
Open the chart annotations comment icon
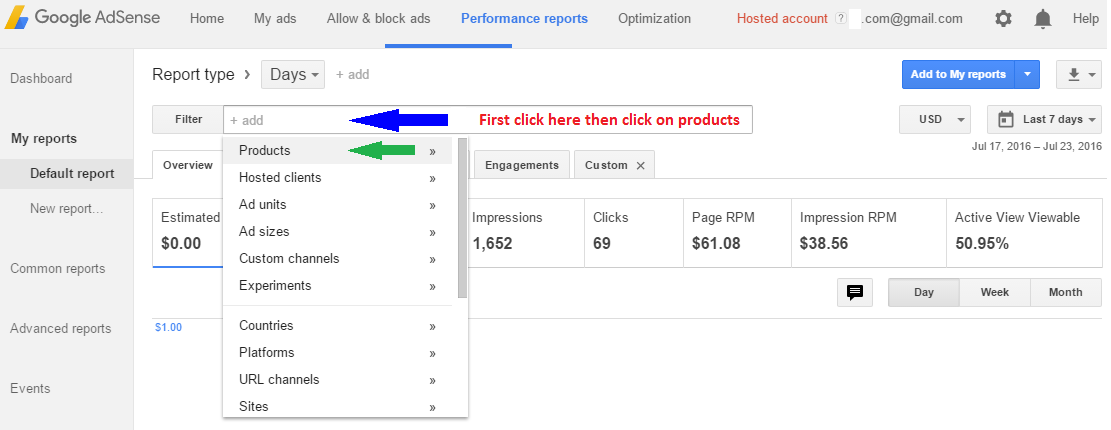[855, 292]
